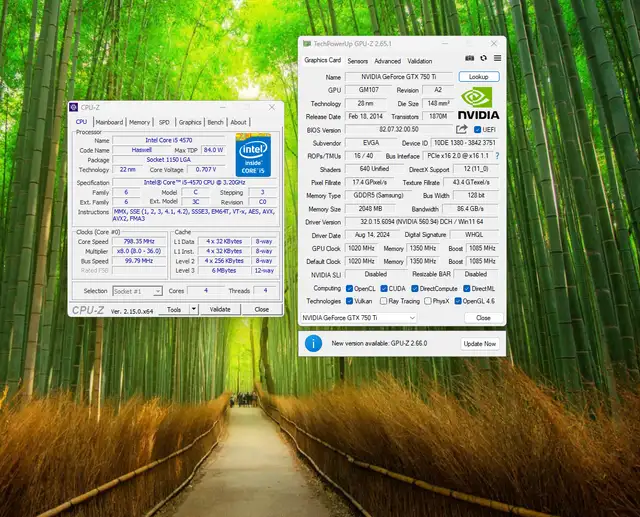
Task: Click the CPU-Z title bar app icon
Action: tap(73, 107)
